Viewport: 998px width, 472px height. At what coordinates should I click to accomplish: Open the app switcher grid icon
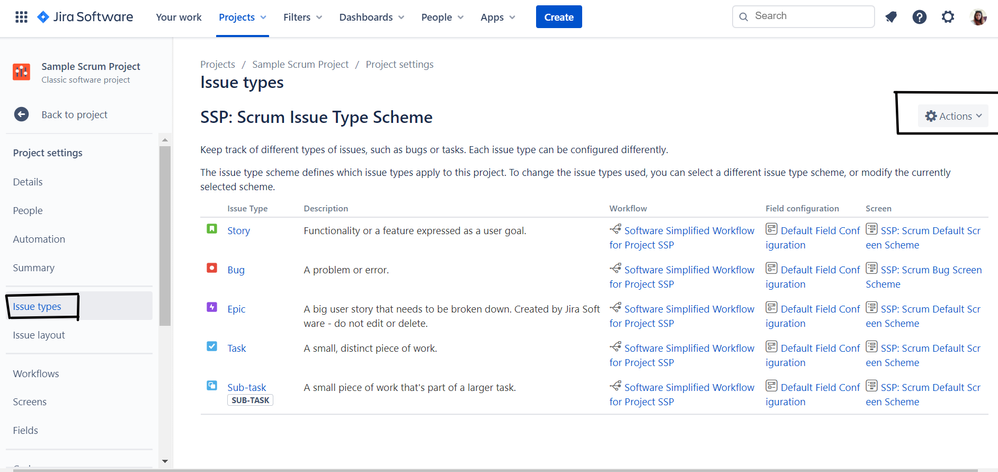21,17
